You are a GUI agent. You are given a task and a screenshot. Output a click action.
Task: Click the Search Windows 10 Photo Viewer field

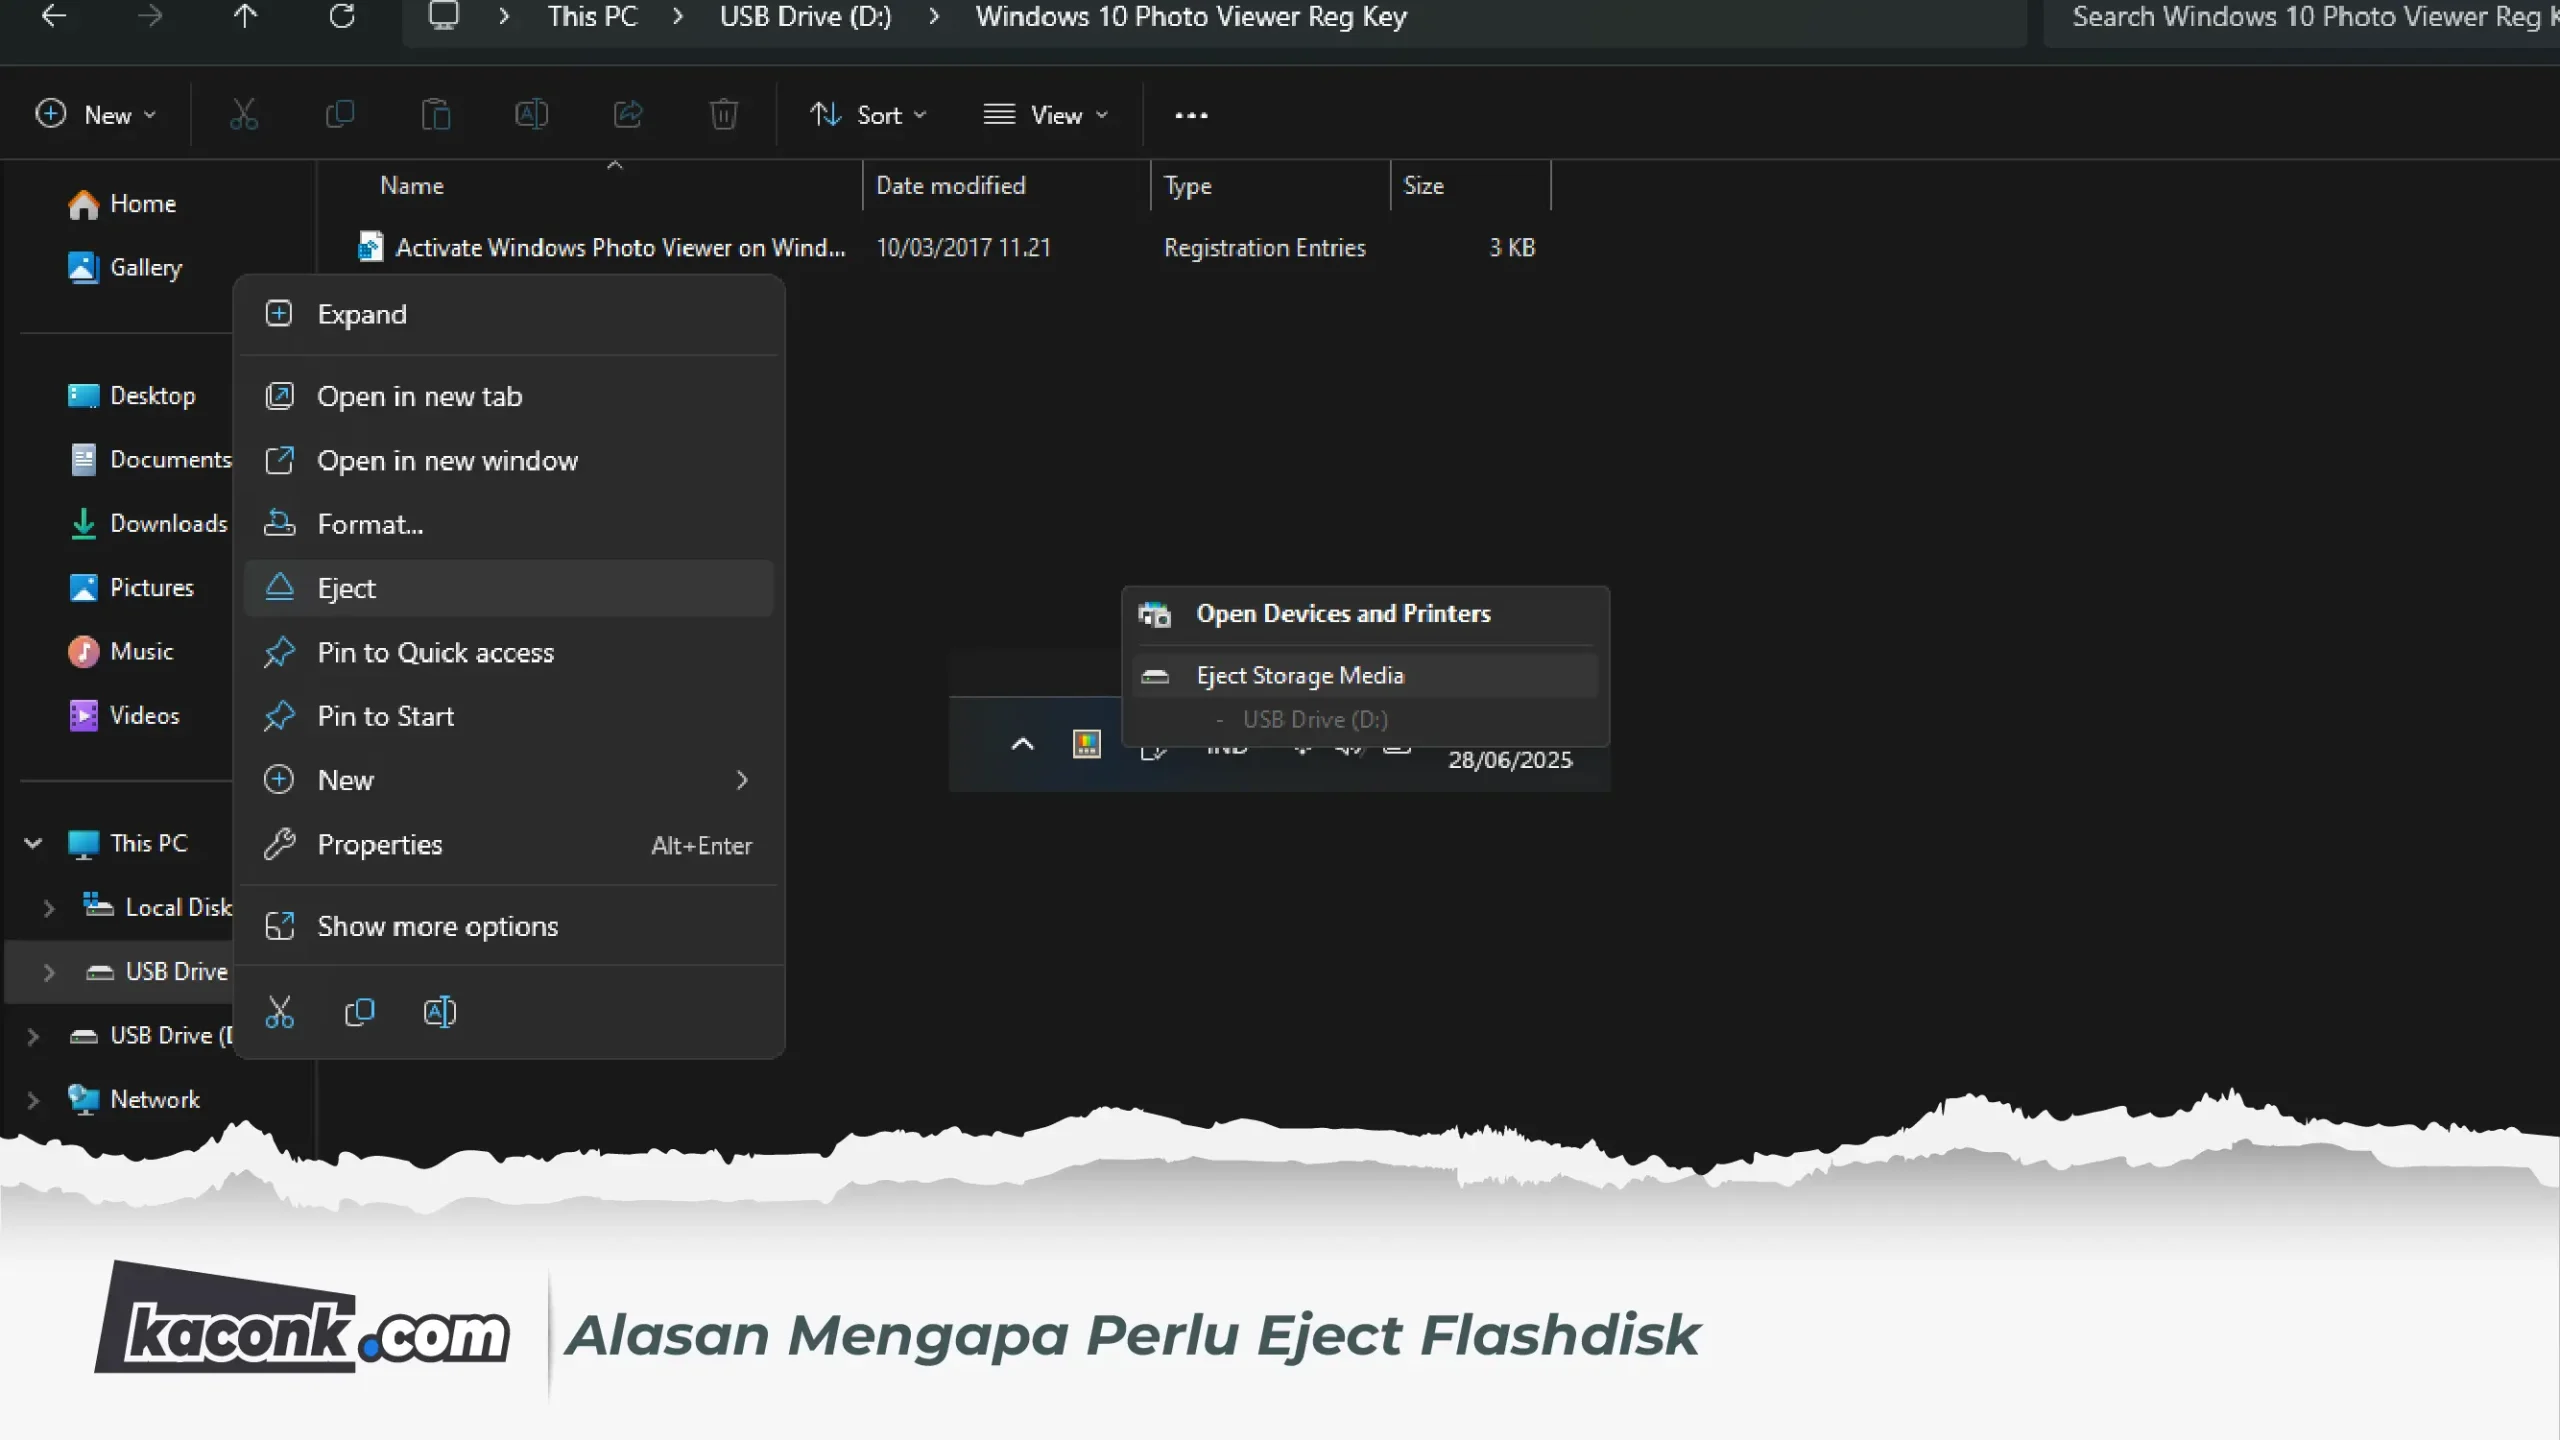tap(2300, 18)
